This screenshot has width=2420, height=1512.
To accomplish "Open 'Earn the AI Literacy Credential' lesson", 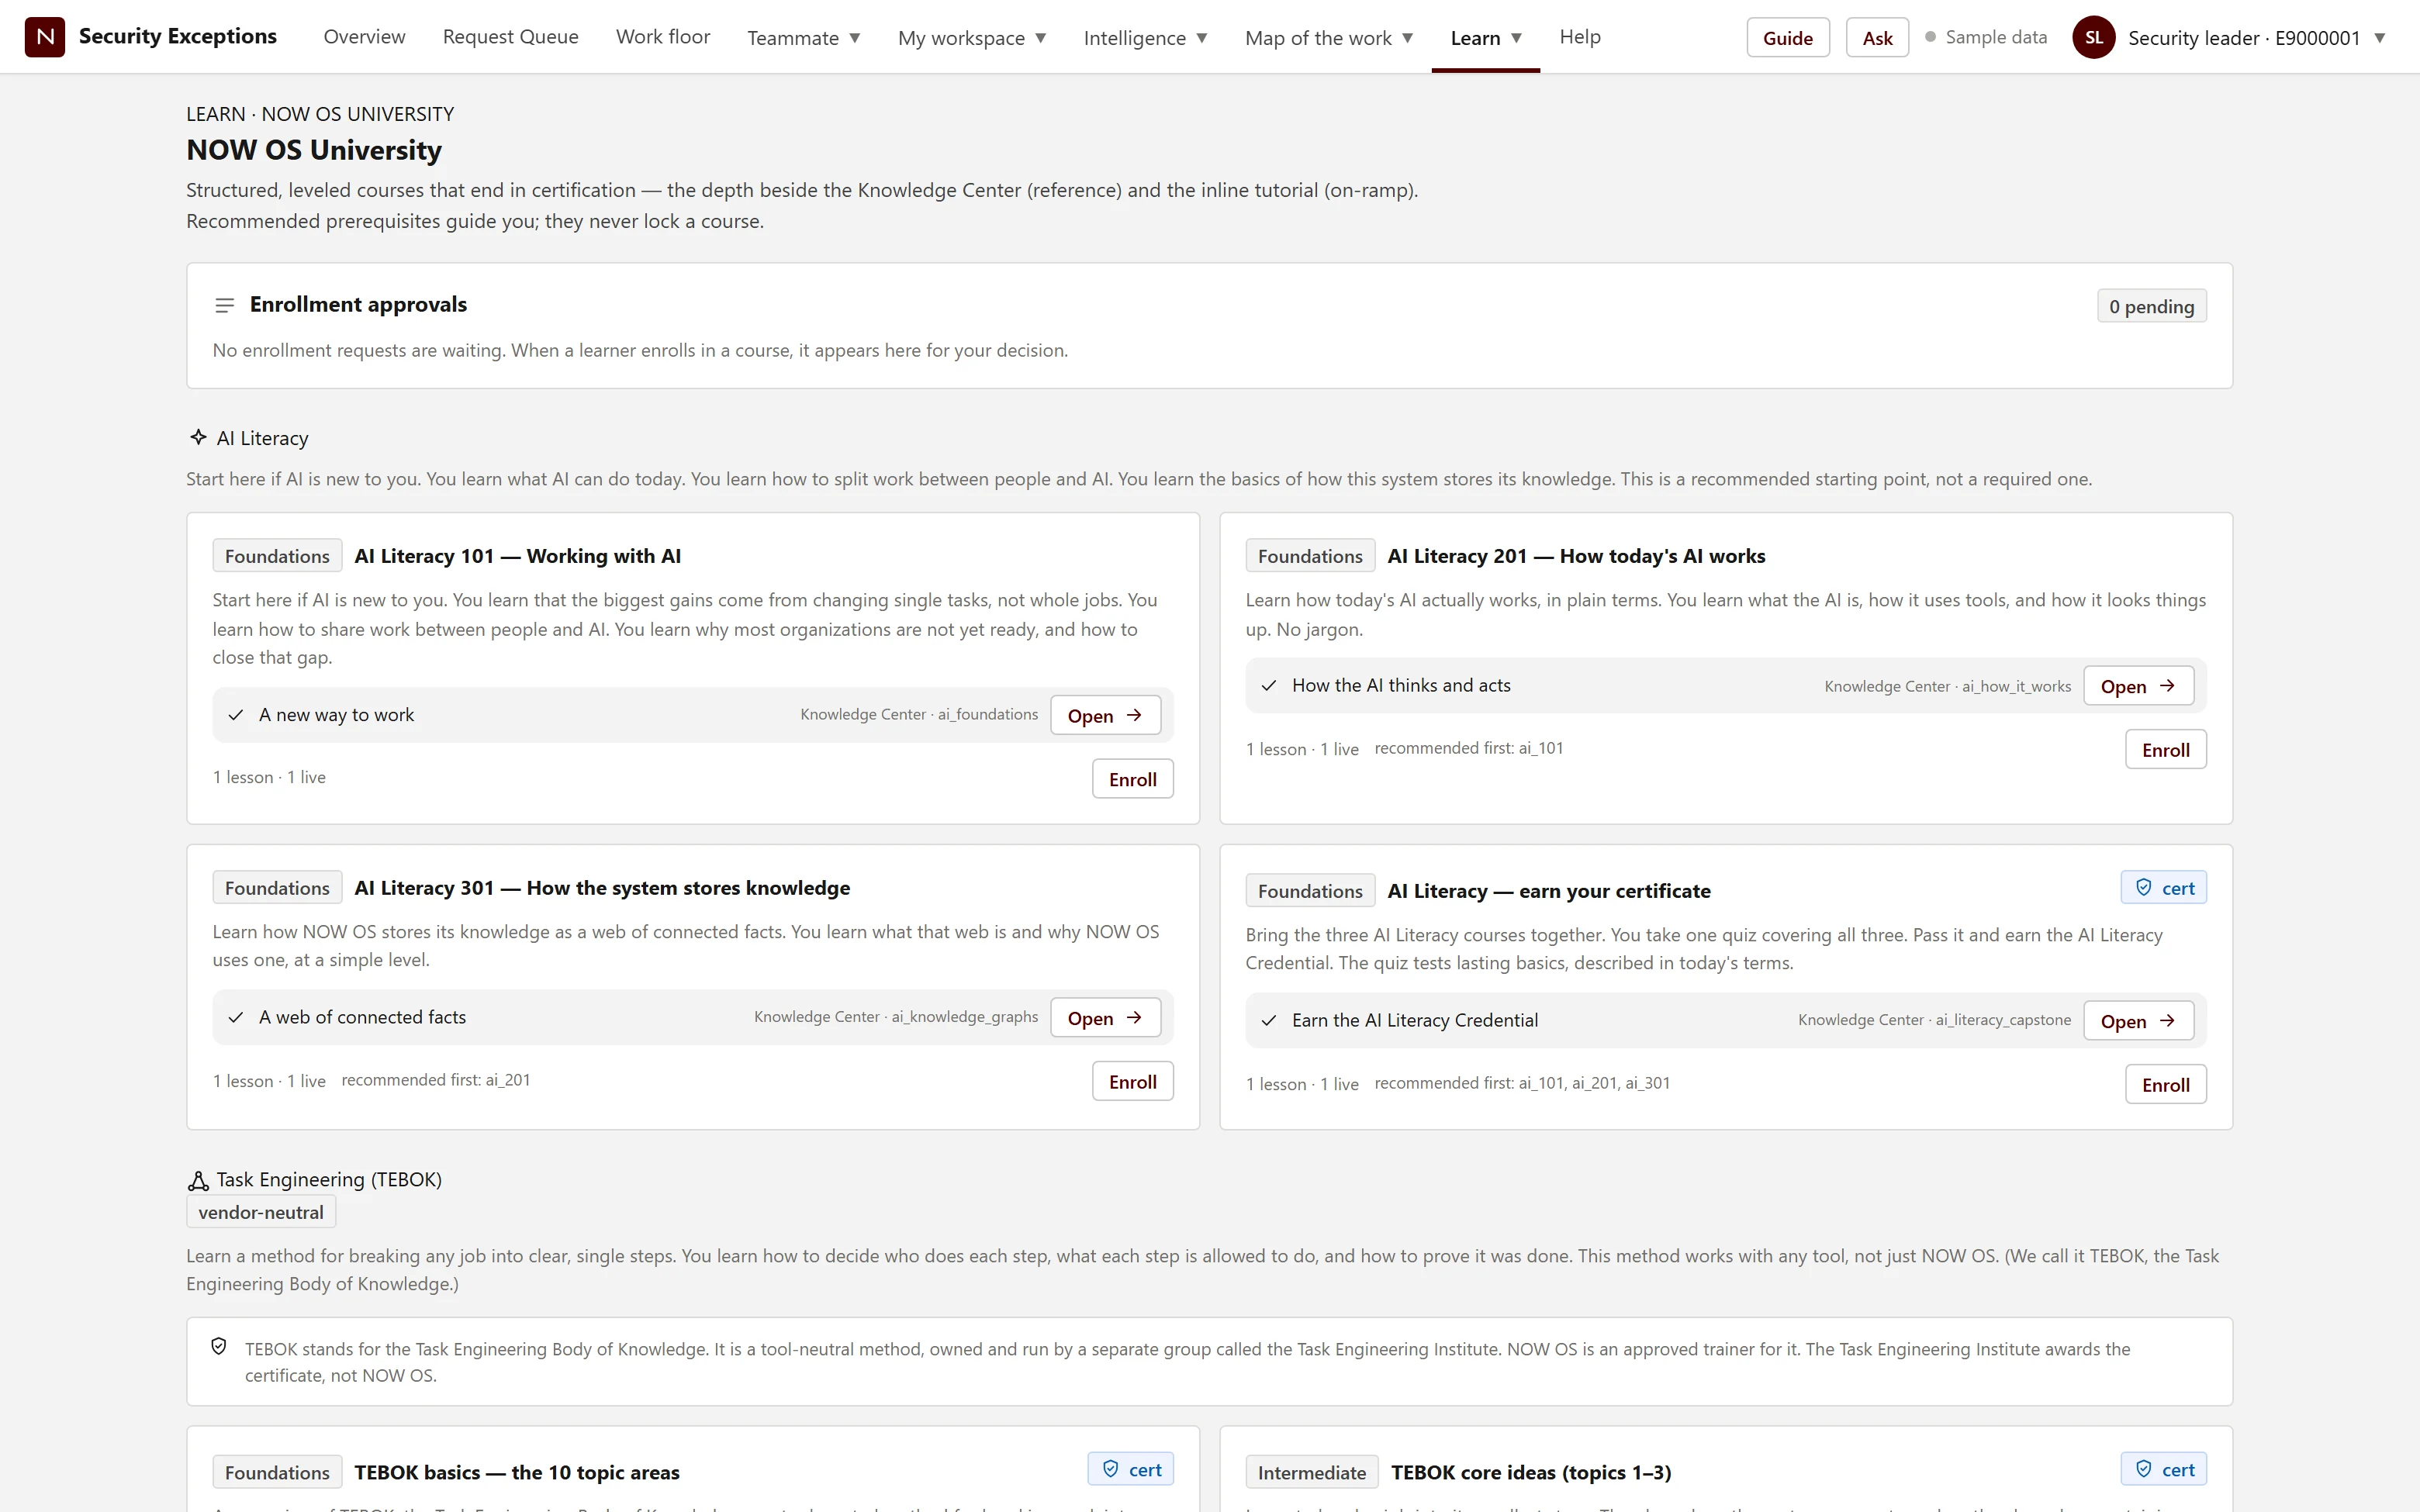I will pyautogui.click(x=2138, y=1021).
